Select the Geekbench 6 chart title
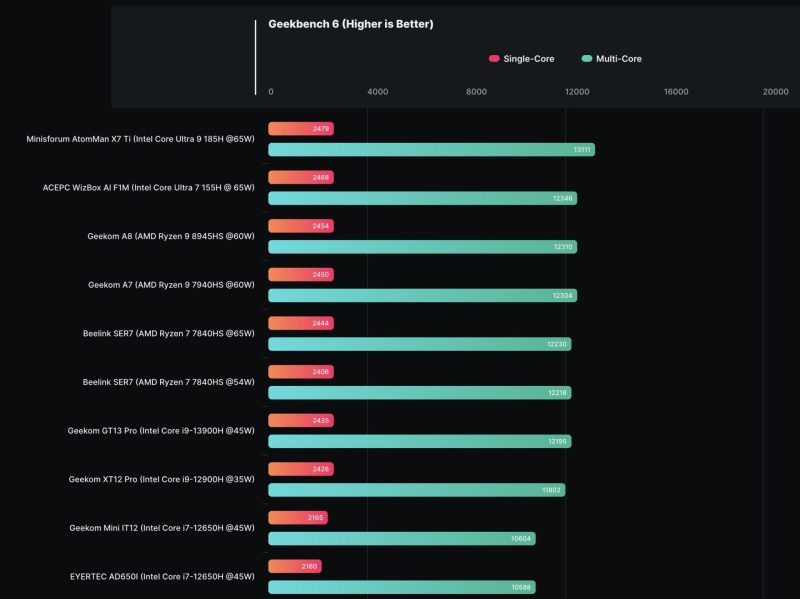The height and width of the screenshot is (599, 800). click(350, 24)
